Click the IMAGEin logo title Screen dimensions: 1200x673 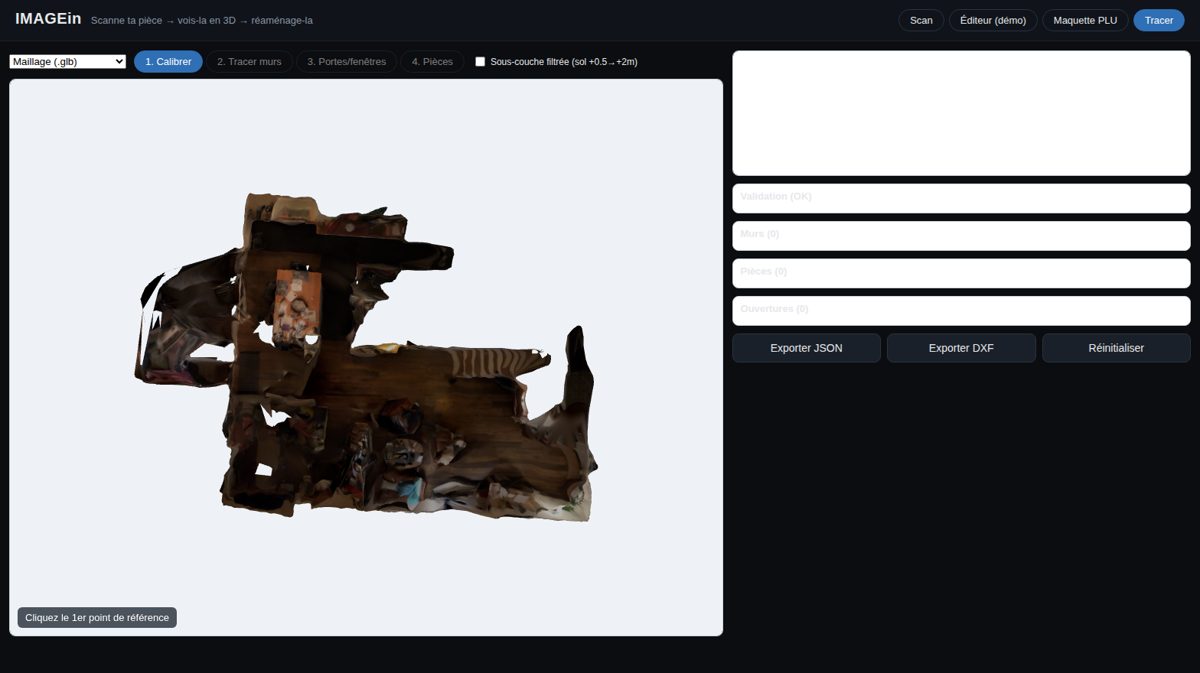pyautogui.click(x=48, y=19)
